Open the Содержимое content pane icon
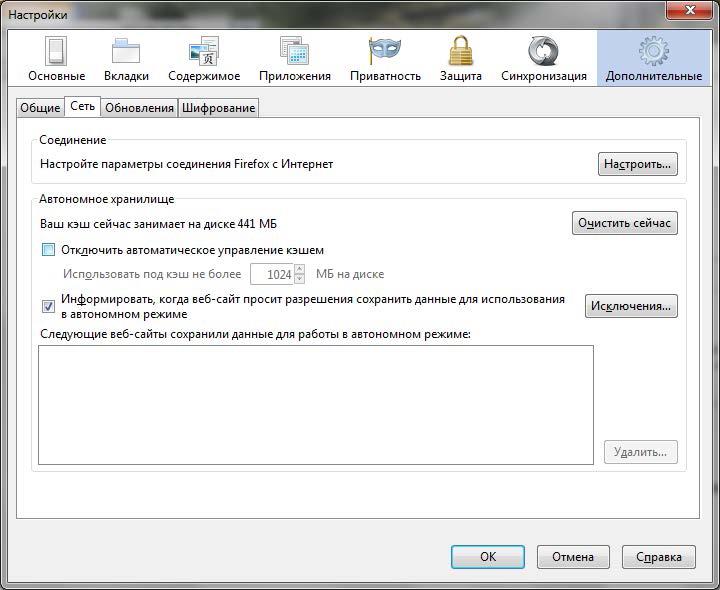Screen dimensions: 720x590 pyautogui.click(x=204, y=58)
